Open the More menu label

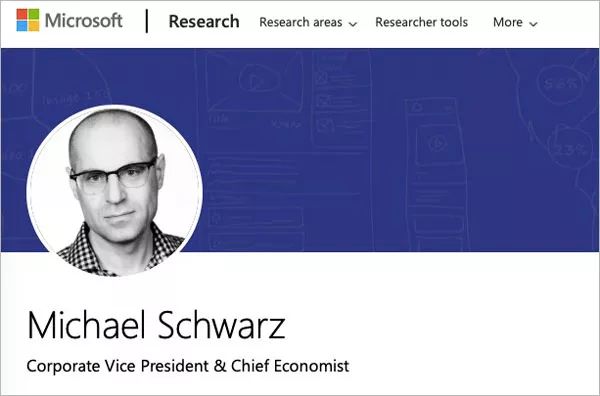coord(507,22)
